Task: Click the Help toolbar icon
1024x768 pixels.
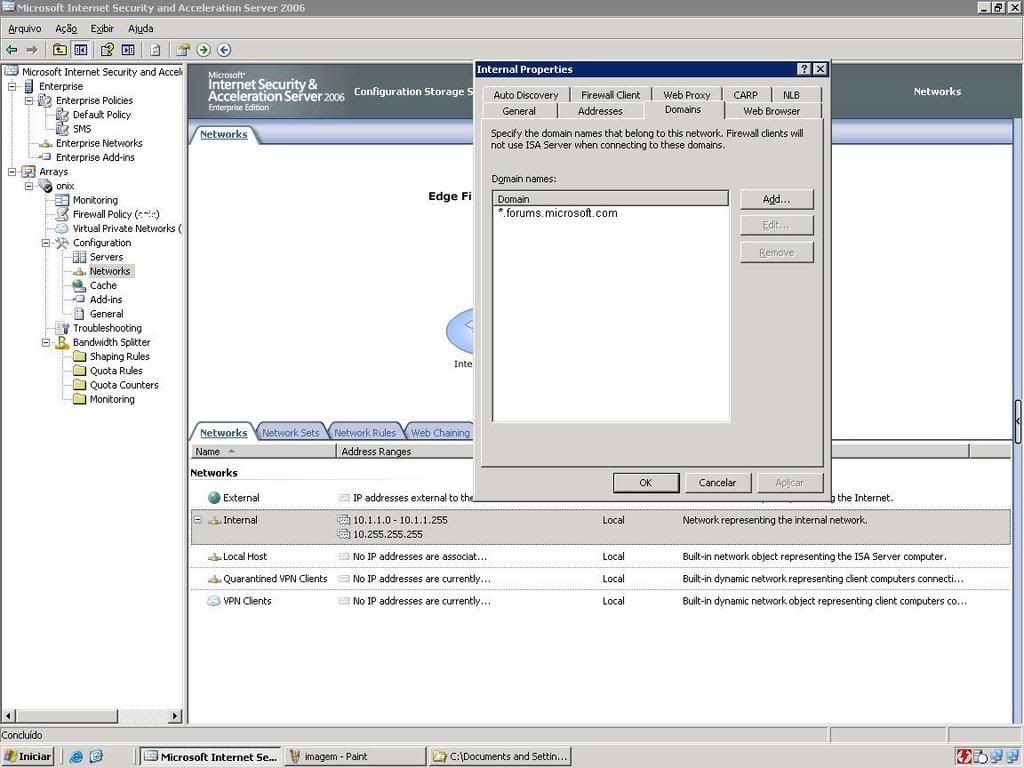Action: pos(107,50)
